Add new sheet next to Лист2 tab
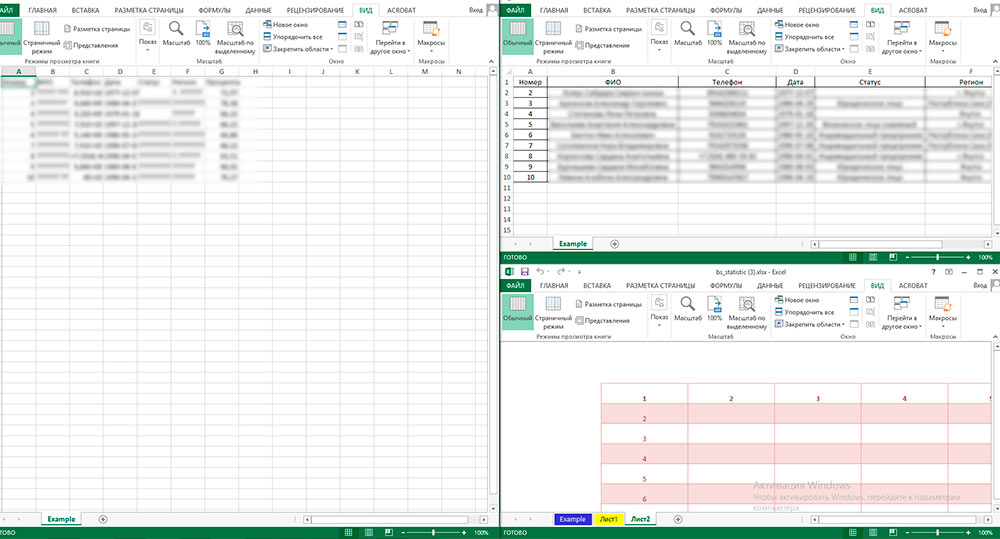 coord(678,519)
